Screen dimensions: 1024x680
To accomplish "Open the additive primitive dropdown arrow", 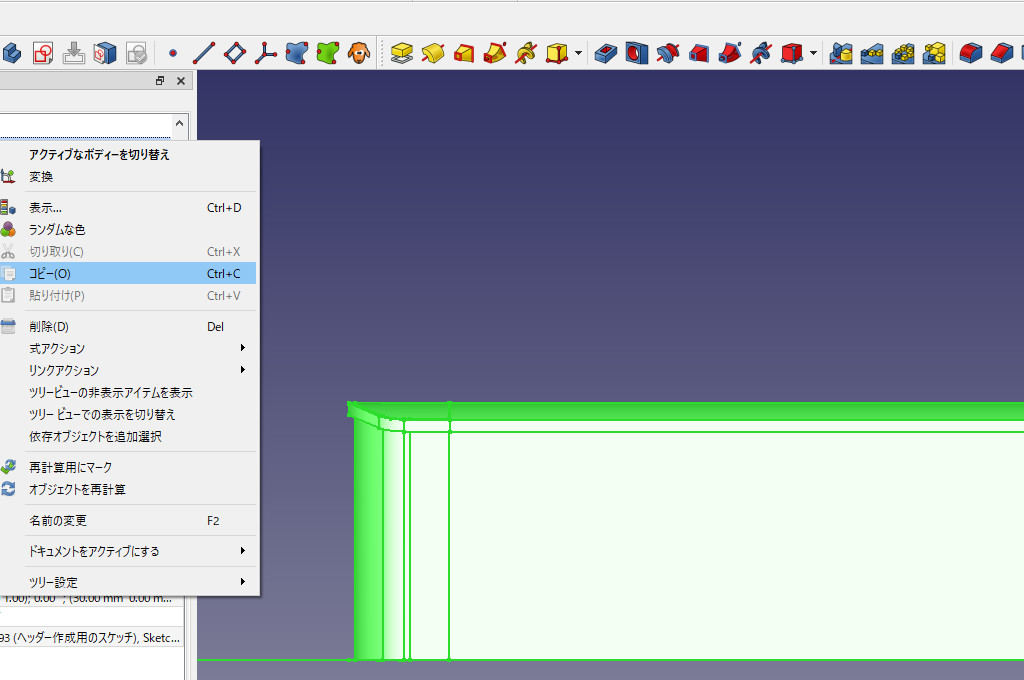I will click(x=578, y=52).
